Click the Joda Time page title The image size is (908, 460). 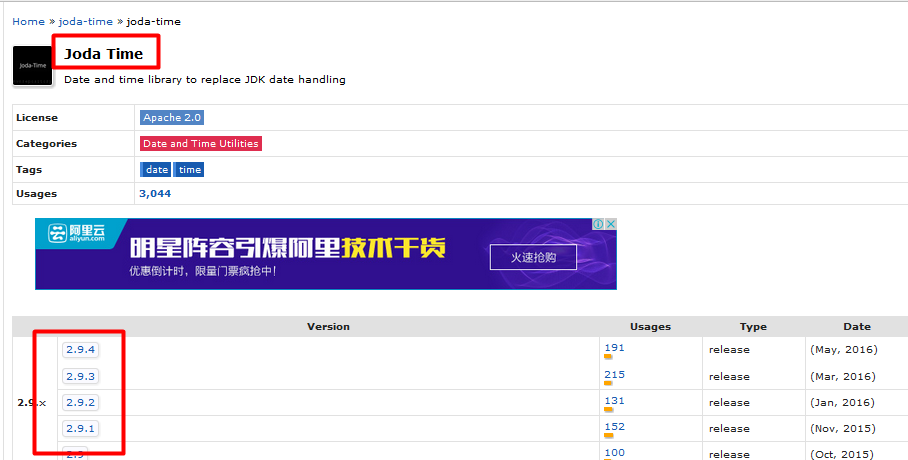coord(103,54)
